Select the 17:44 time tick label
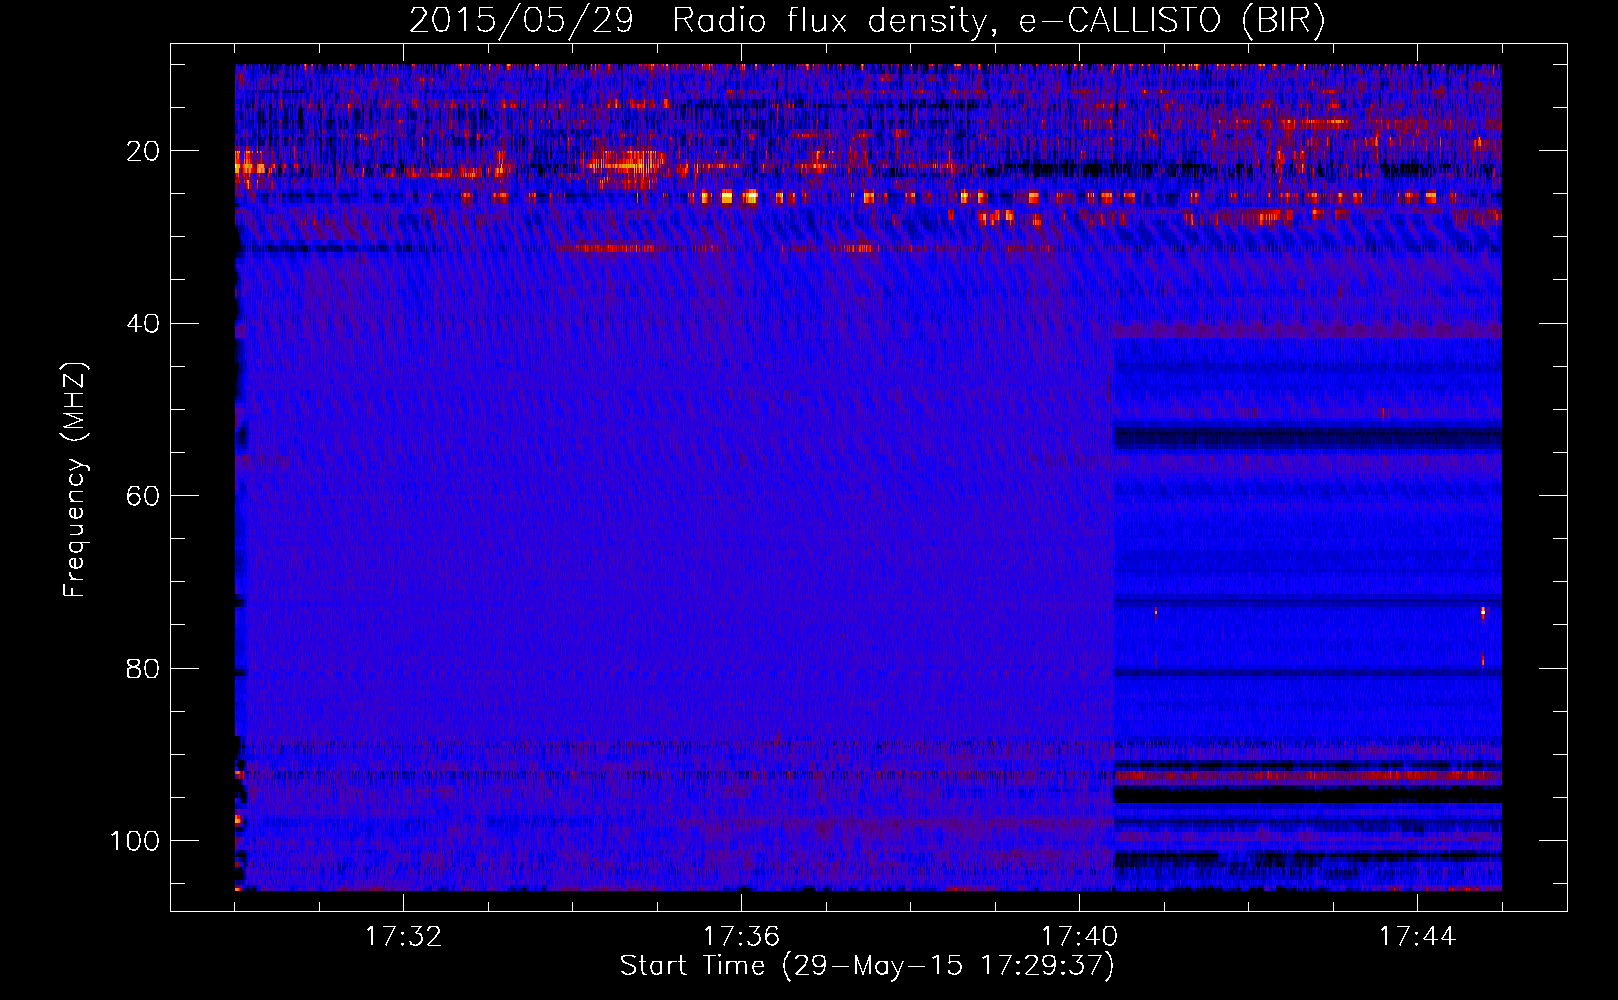The height and width of the screenshot is (1000, 1618). 1417,936
